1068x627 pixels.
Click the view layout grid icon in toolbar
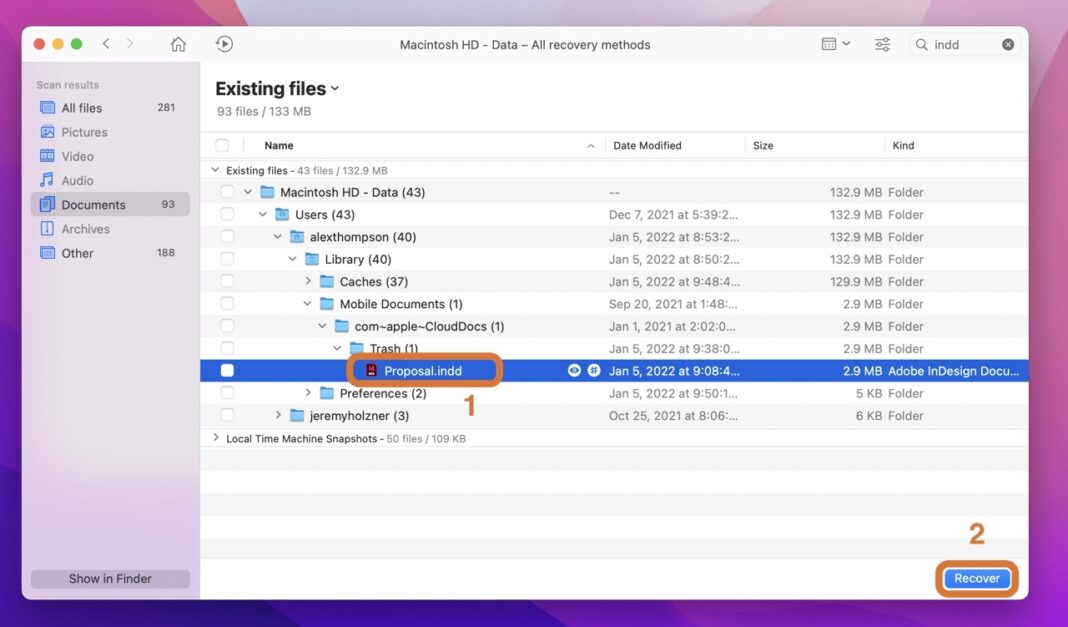pyautogui.click(x=830, y=44)
